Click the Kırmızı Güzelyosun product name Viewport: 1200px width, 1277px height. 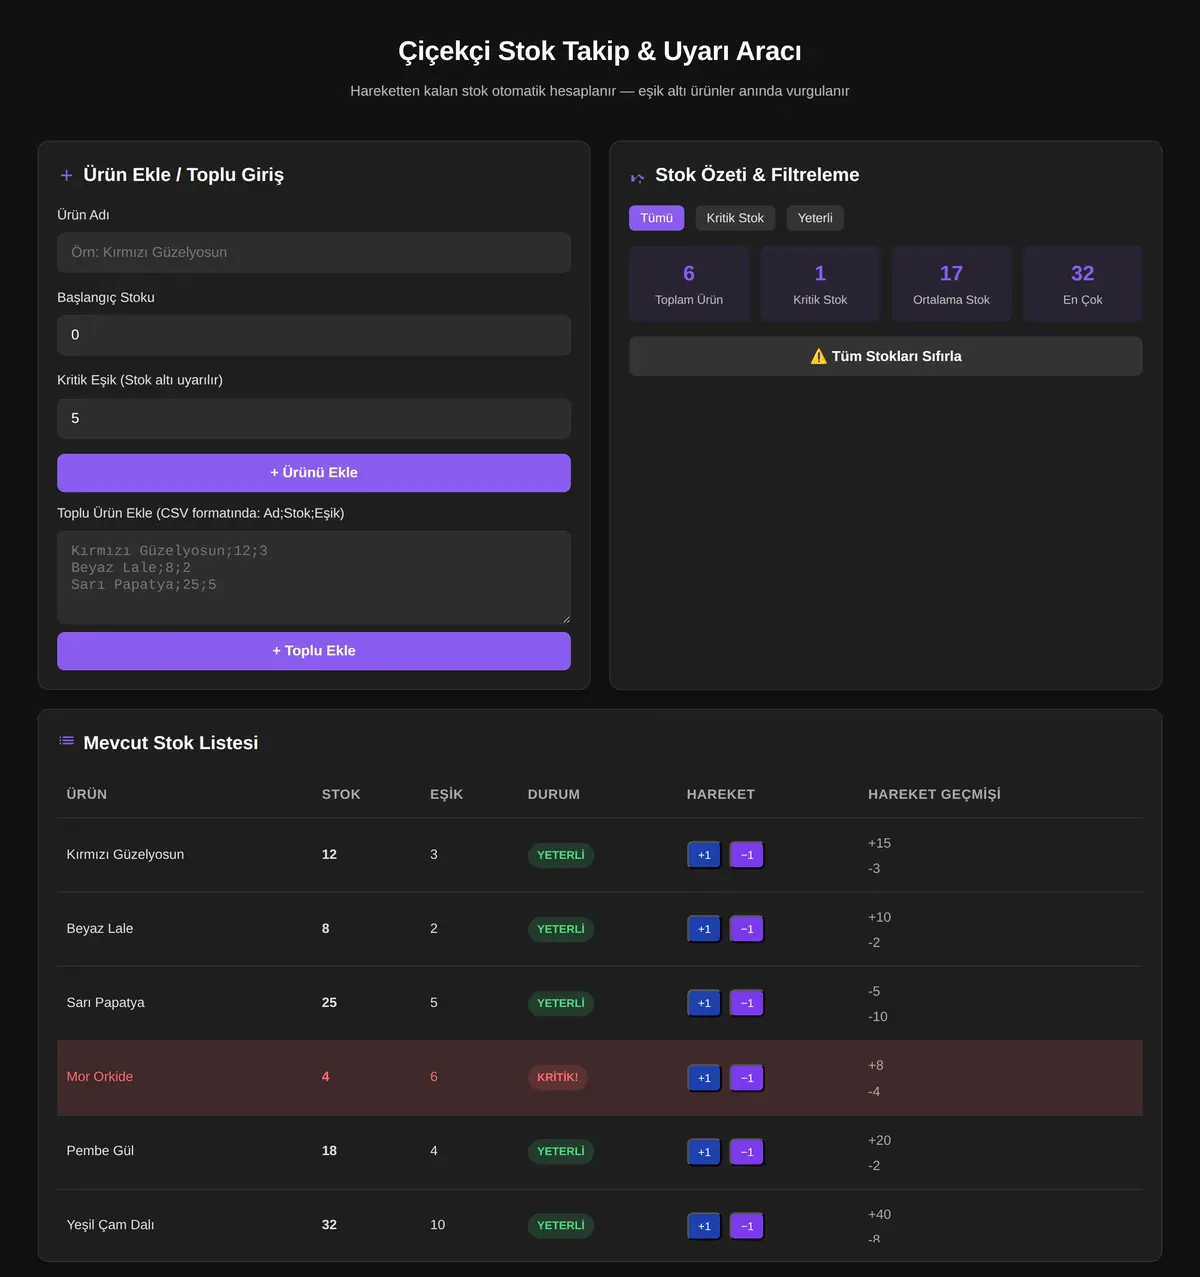pos(125,855)
